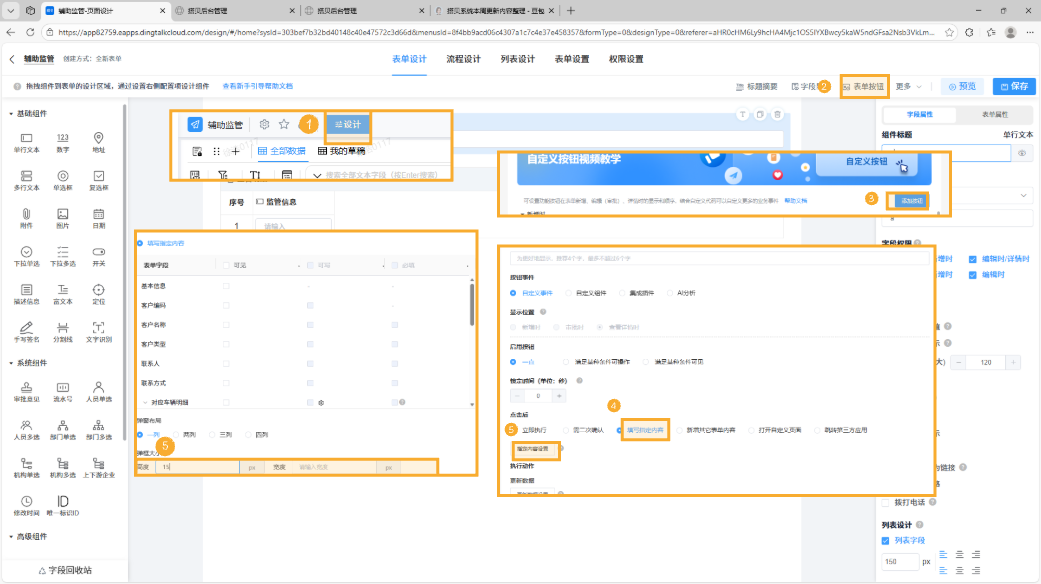
Task: Click the 预览 preview button
Action: (x=962, y=86)
